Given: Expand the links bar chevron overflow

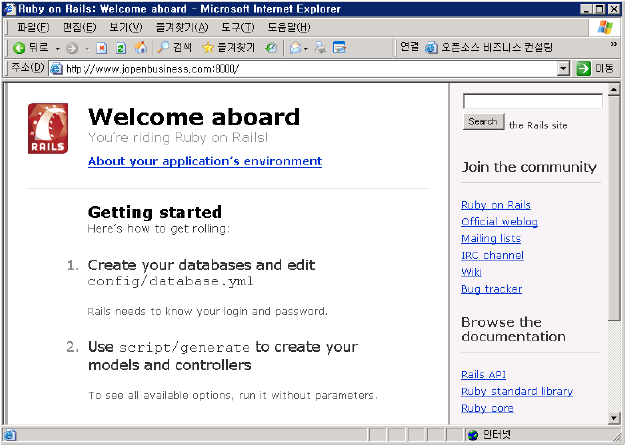Looking at the screenshot, I should tap(613, 44).
